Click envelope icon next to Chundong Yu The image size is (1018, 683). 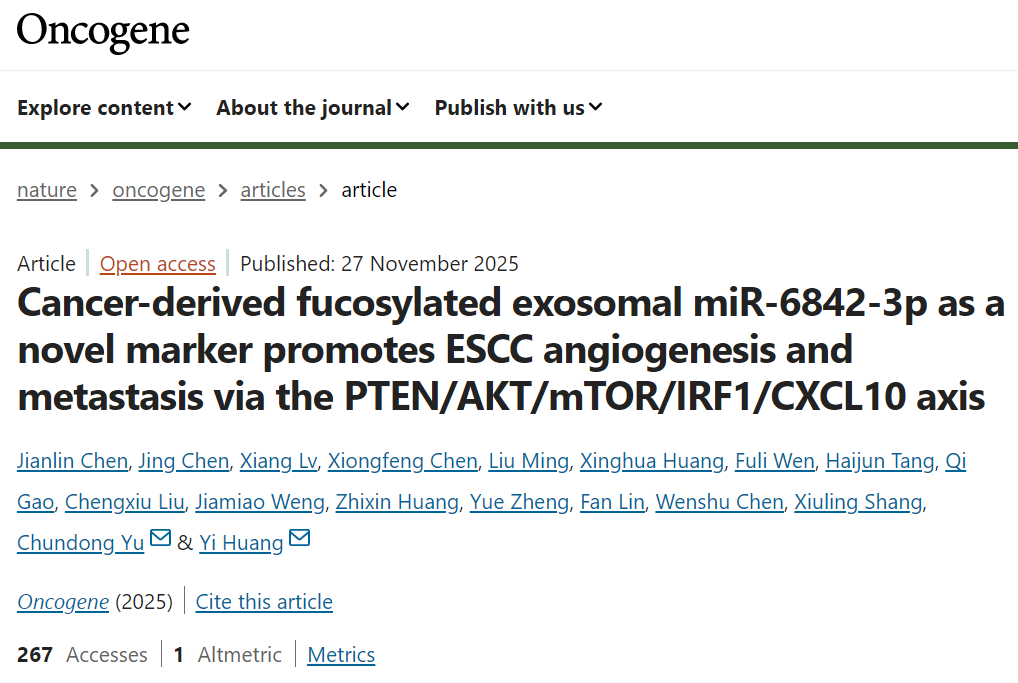pyautogui.click(x=160, y=540)
